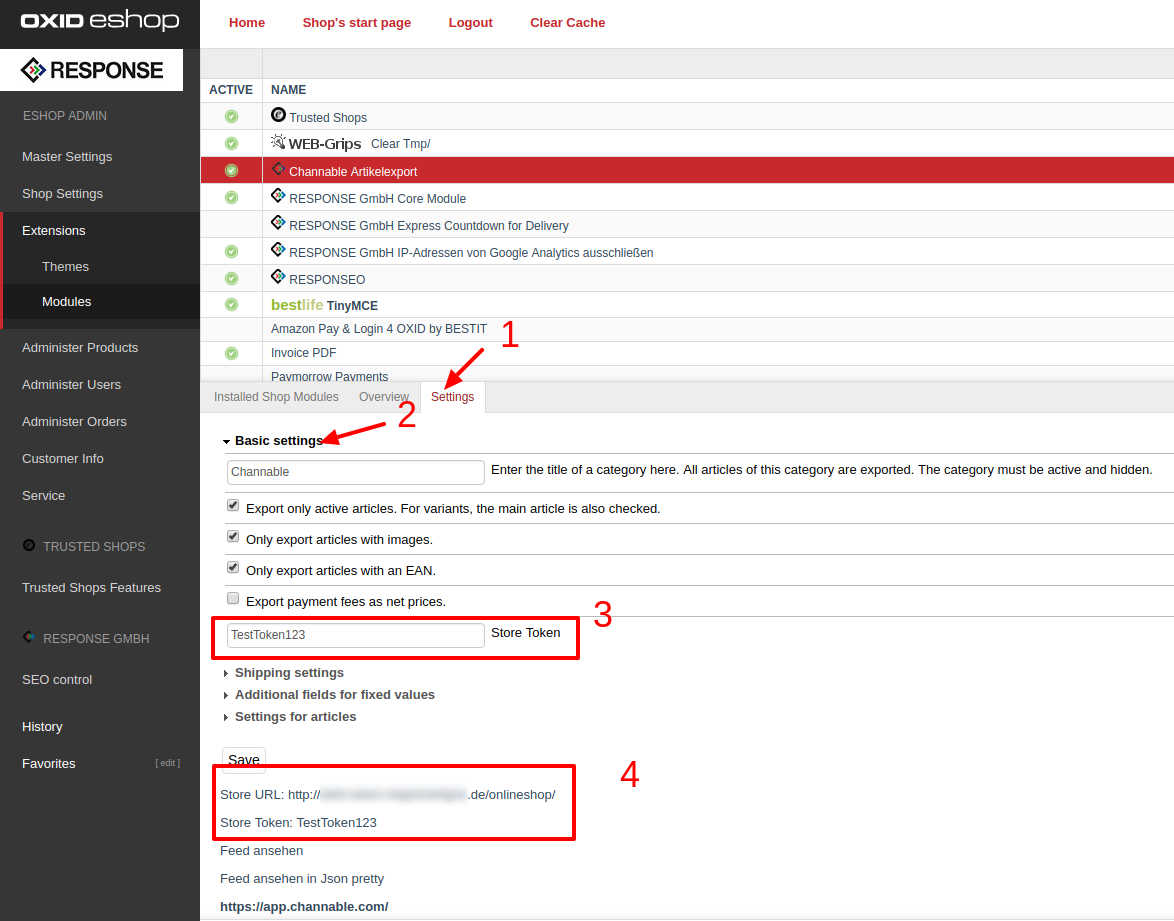Click the RESPONSEO module icon
Screen dimensions: 1174x921
pos(278,276)
